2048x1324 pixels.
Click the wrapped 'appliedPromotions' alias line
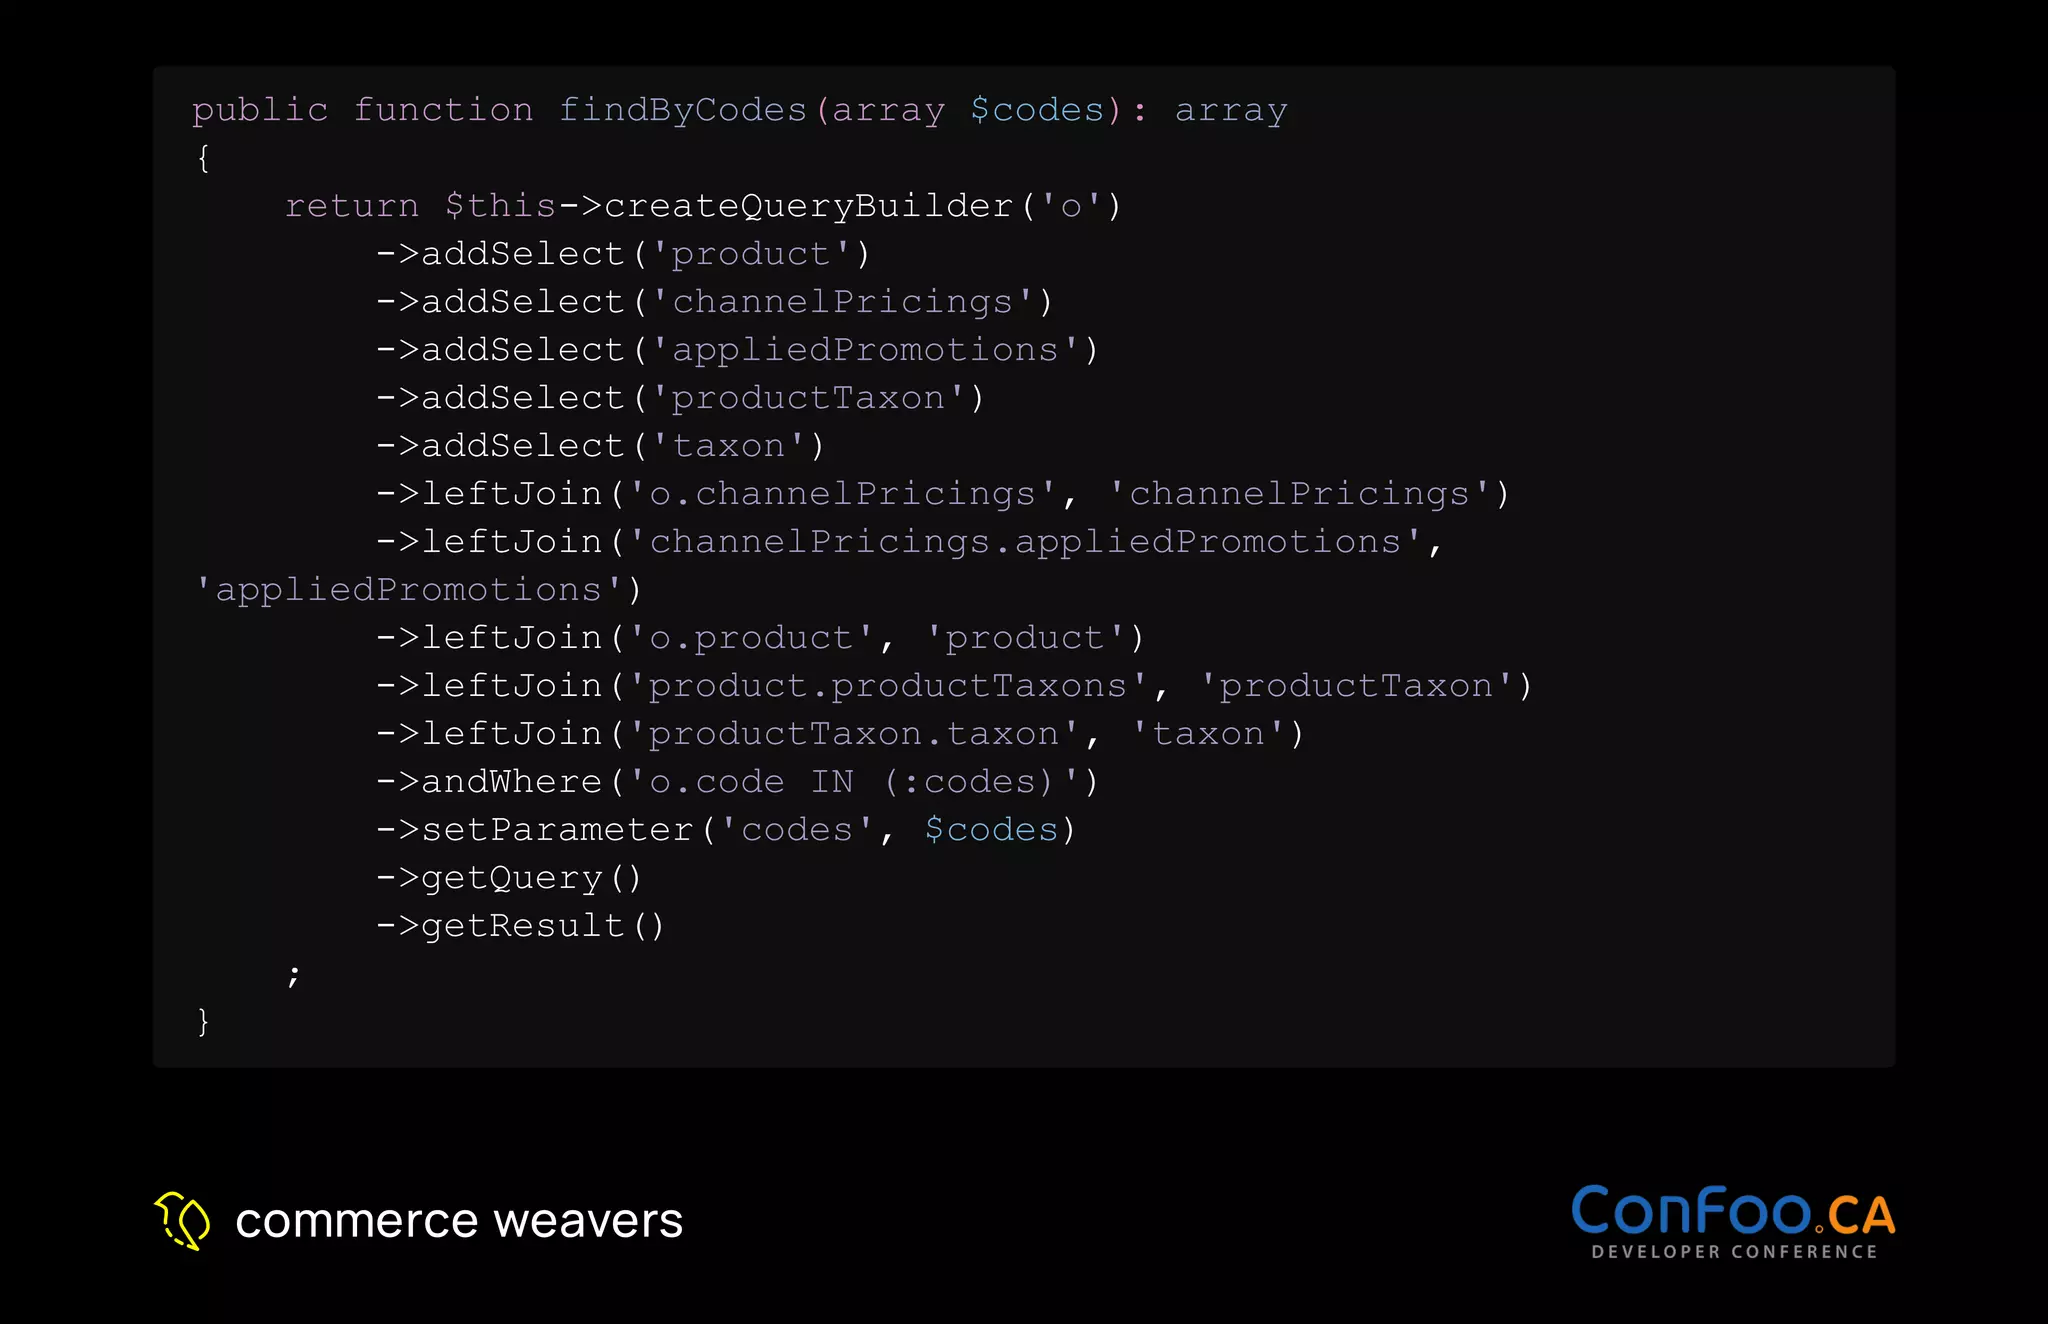(x=418, y=590)
